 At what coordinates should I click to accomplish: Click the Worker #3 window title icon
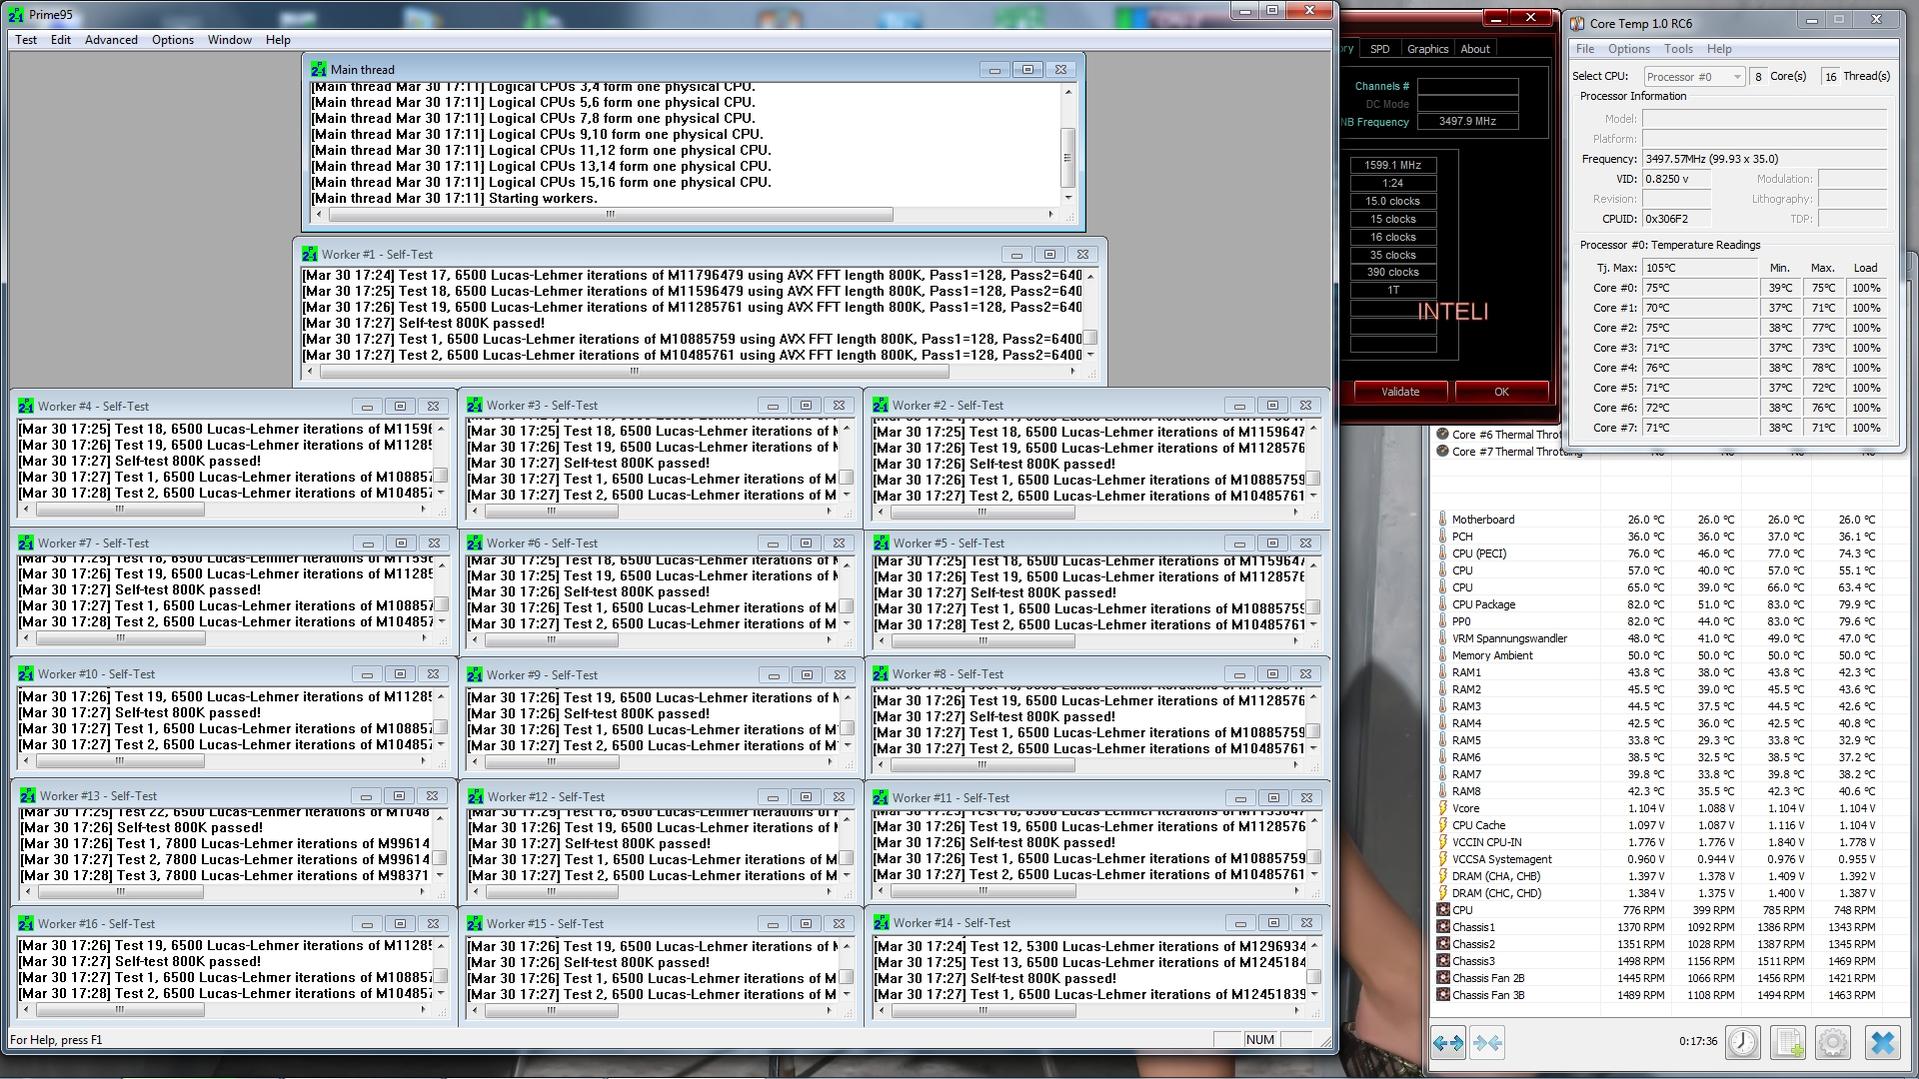(475, 405)
